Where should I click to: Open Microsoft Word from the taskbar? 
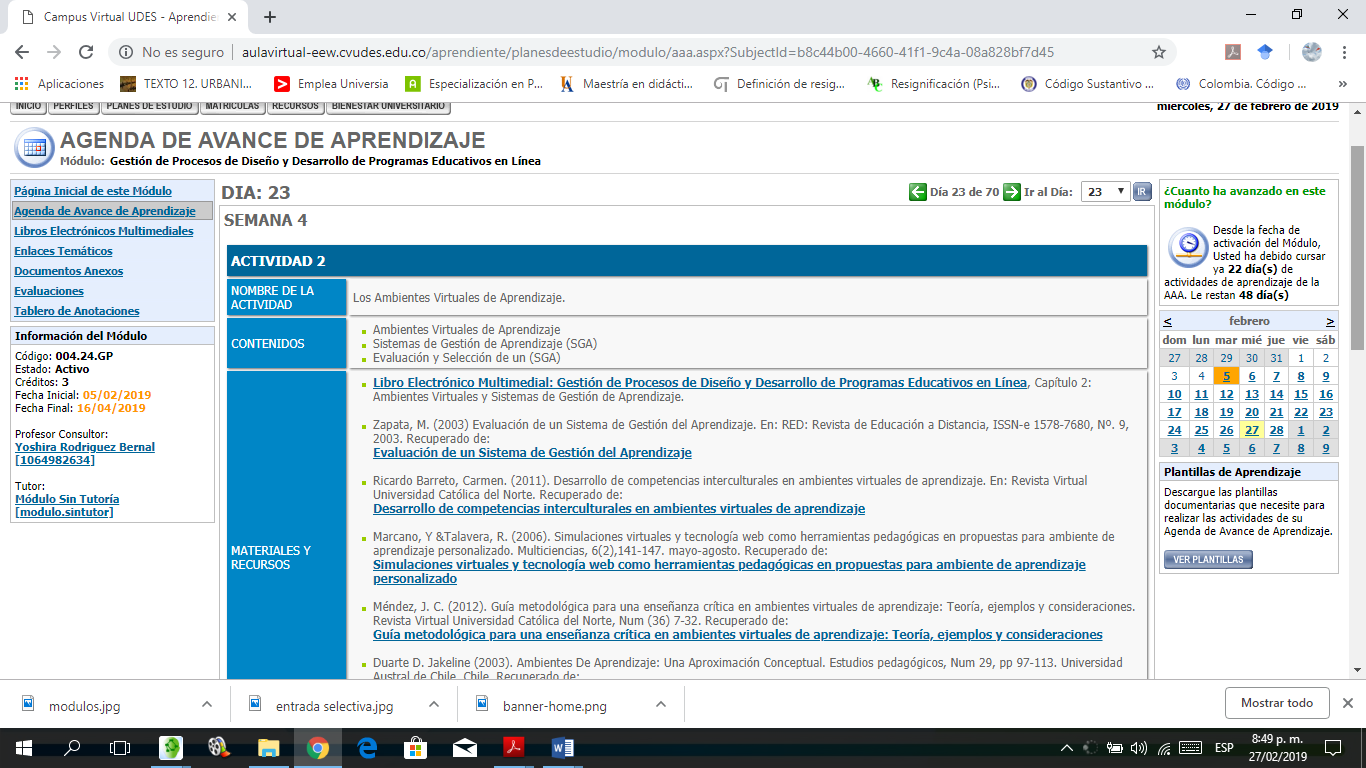[x=561, y=747]
